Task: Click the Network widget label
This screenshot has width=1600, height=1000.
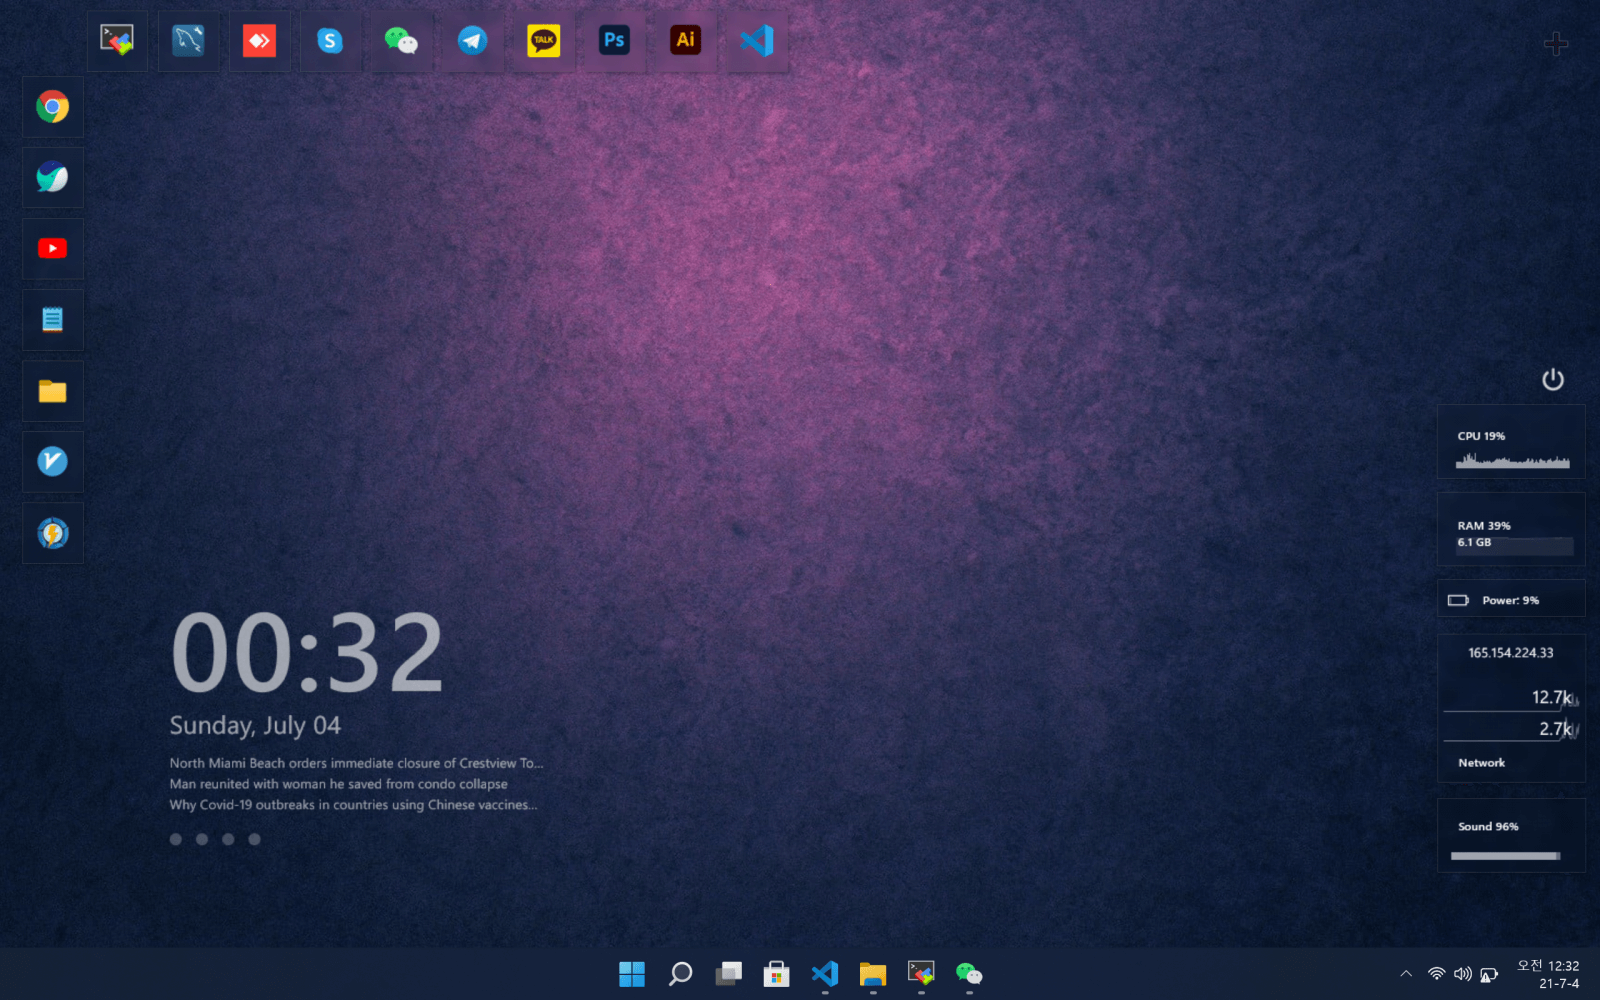Action: coord(1481,763)
